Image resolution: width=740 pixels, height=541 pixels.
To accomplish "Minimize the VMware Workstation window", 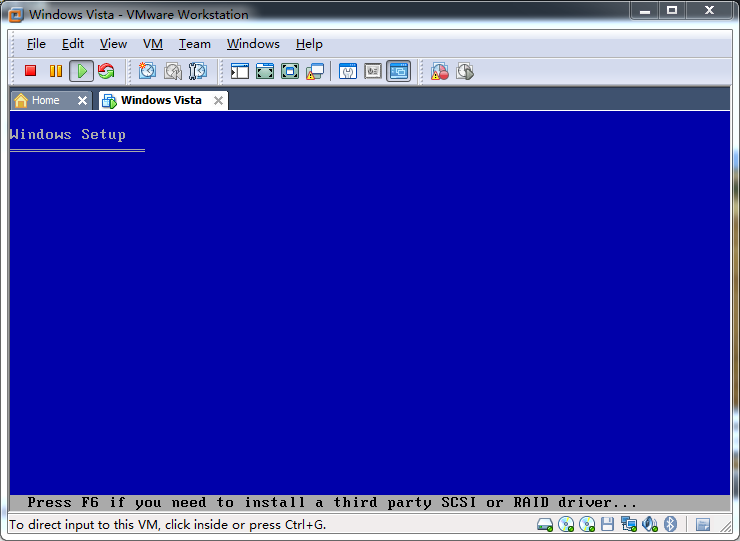I will 645,10.
